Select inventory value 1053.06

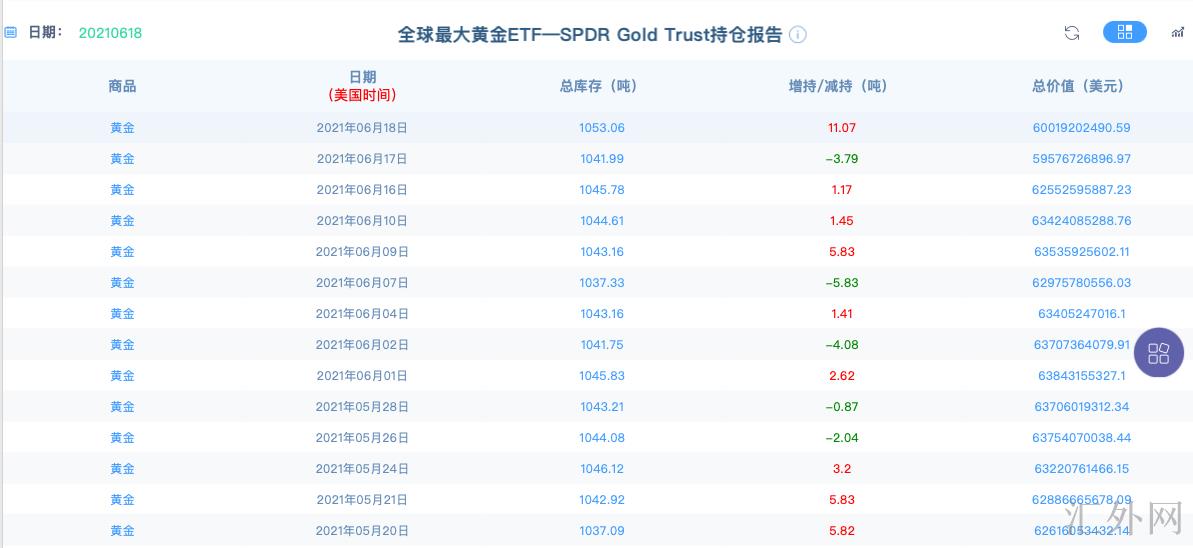[602, 128]
